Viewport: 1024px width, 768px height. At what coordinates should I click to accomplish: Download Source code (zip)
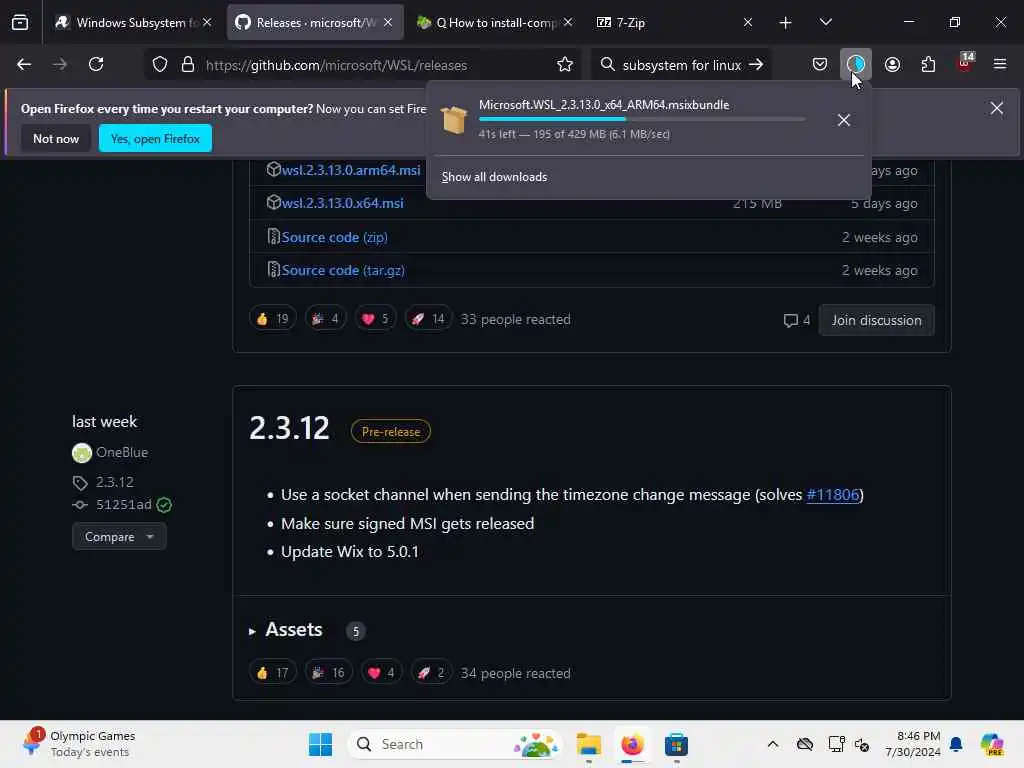pos(334,237)
